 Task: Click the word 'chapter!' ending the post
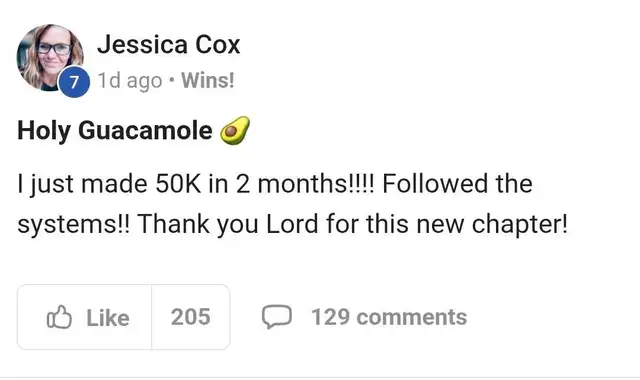coord(520,224)
